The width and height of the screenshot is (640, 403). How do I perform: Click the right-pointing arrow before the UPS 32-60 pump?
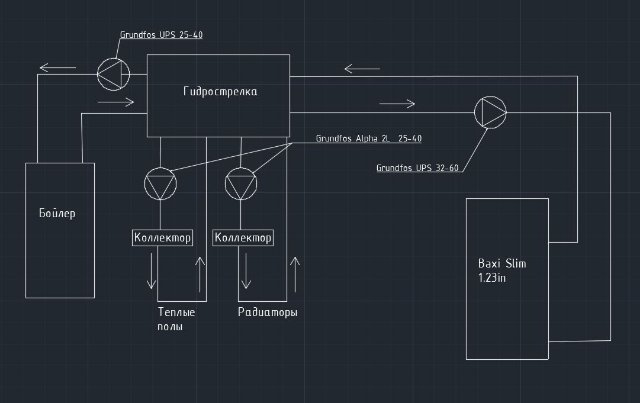click(398, 101)
